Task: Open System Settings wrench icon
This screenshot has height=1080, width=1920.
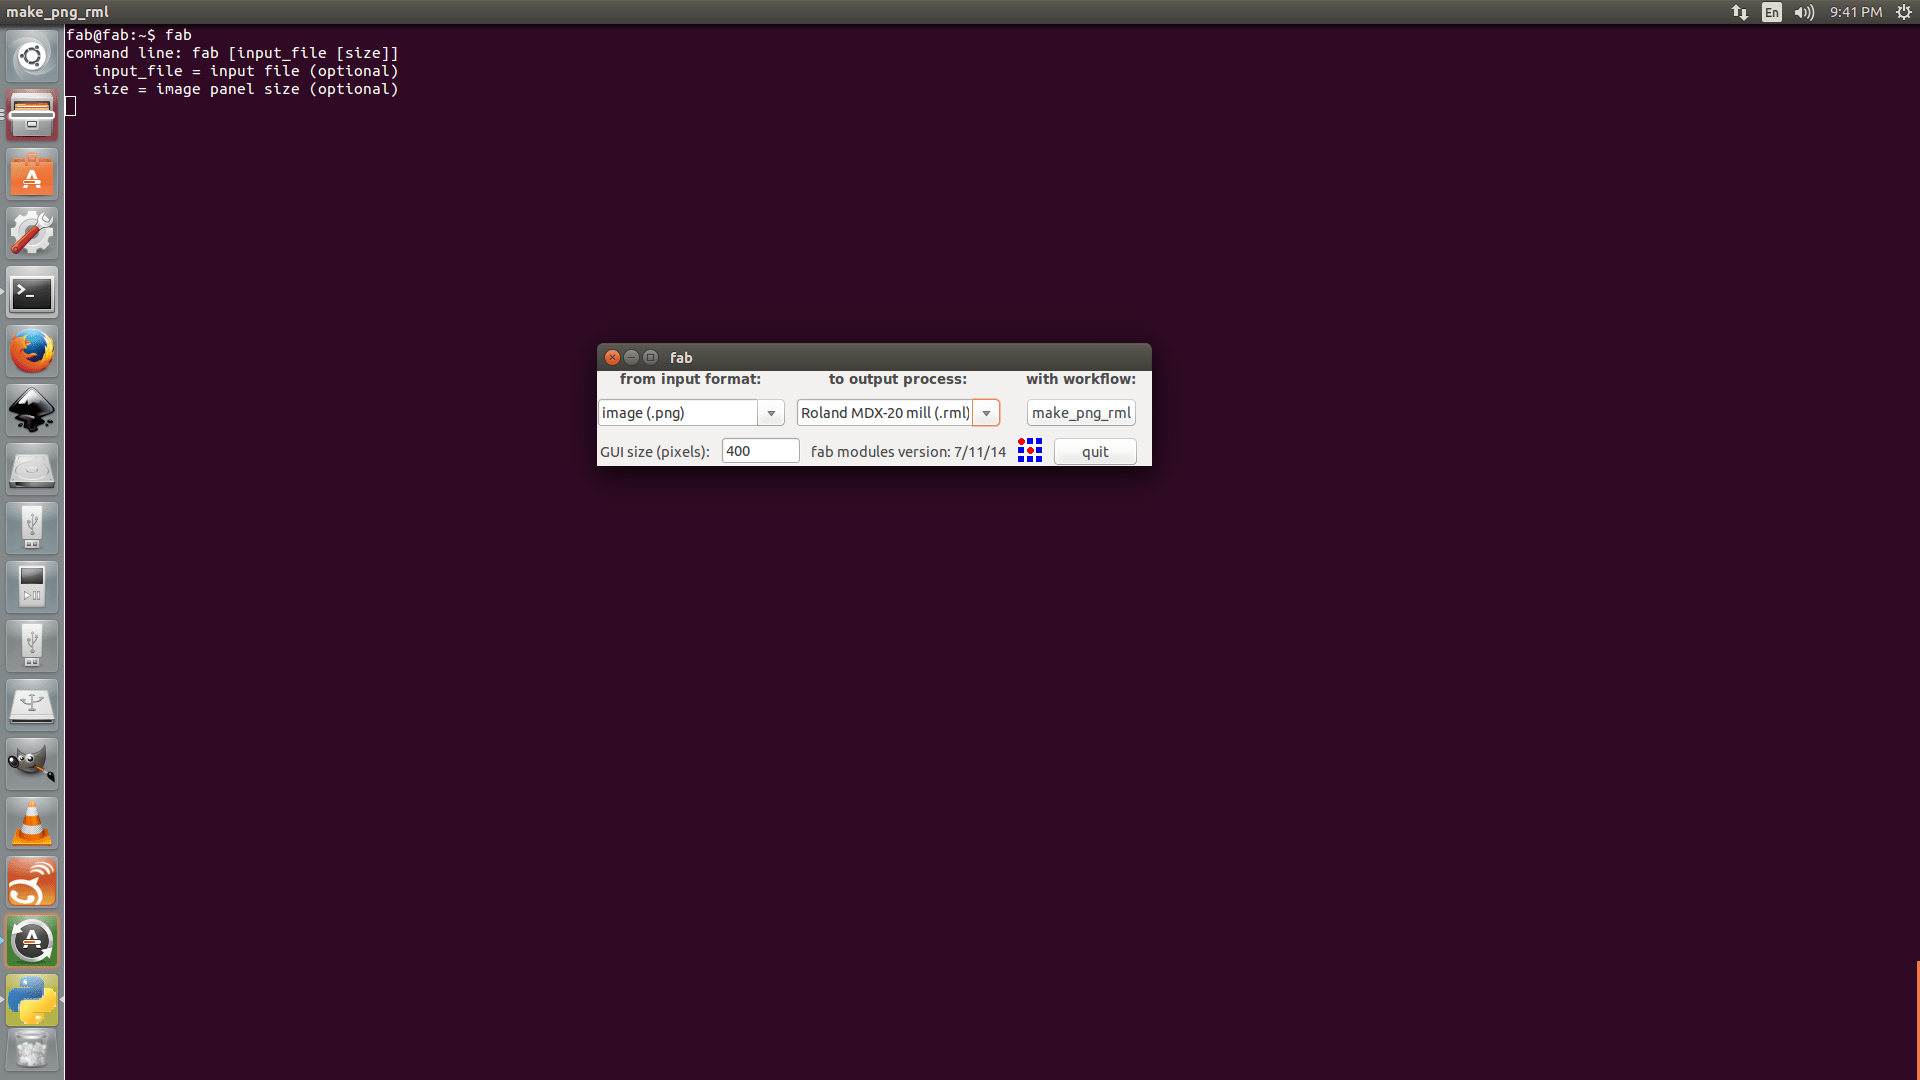Action: [x=32, y=234]
